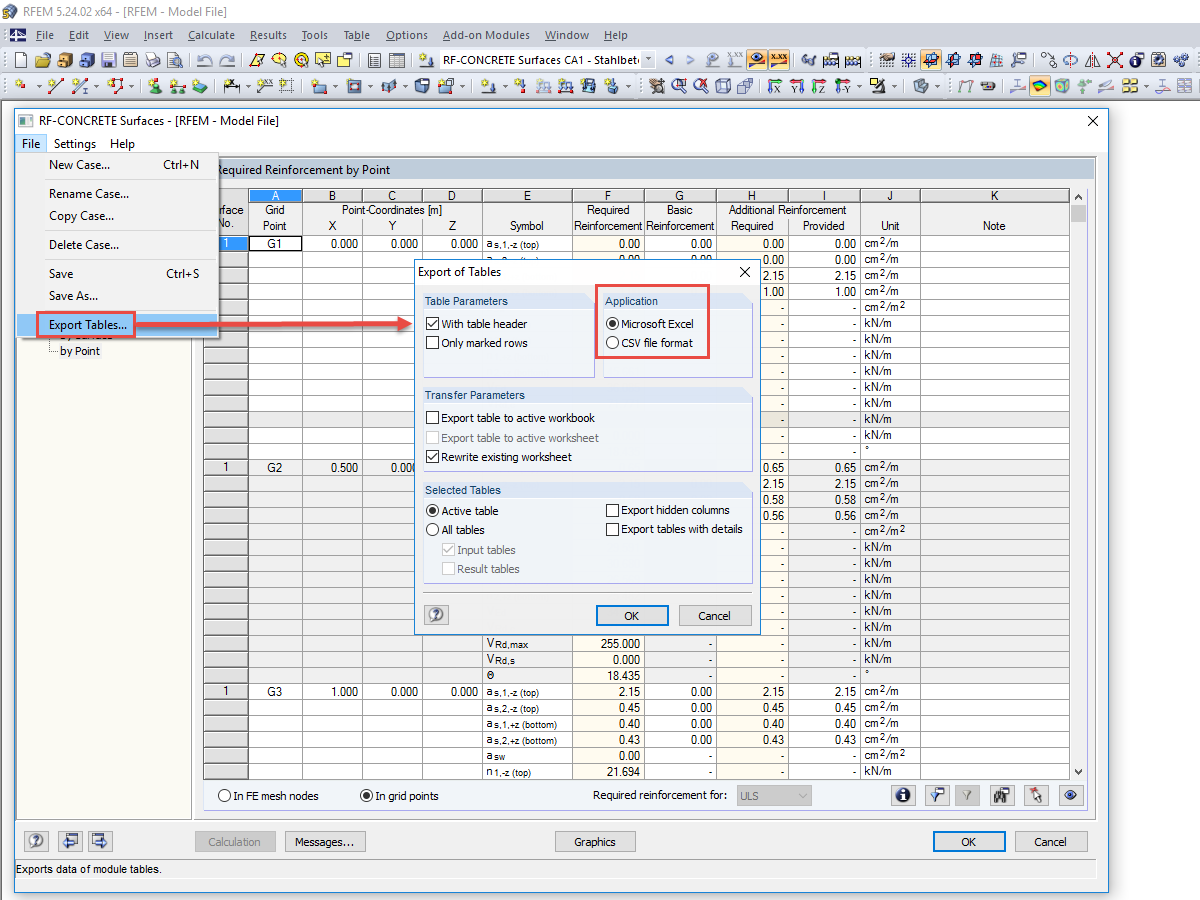Check Export hidden columns checkbox
The width and height of the screenshot is (1200, 900).
pos(612,510)
